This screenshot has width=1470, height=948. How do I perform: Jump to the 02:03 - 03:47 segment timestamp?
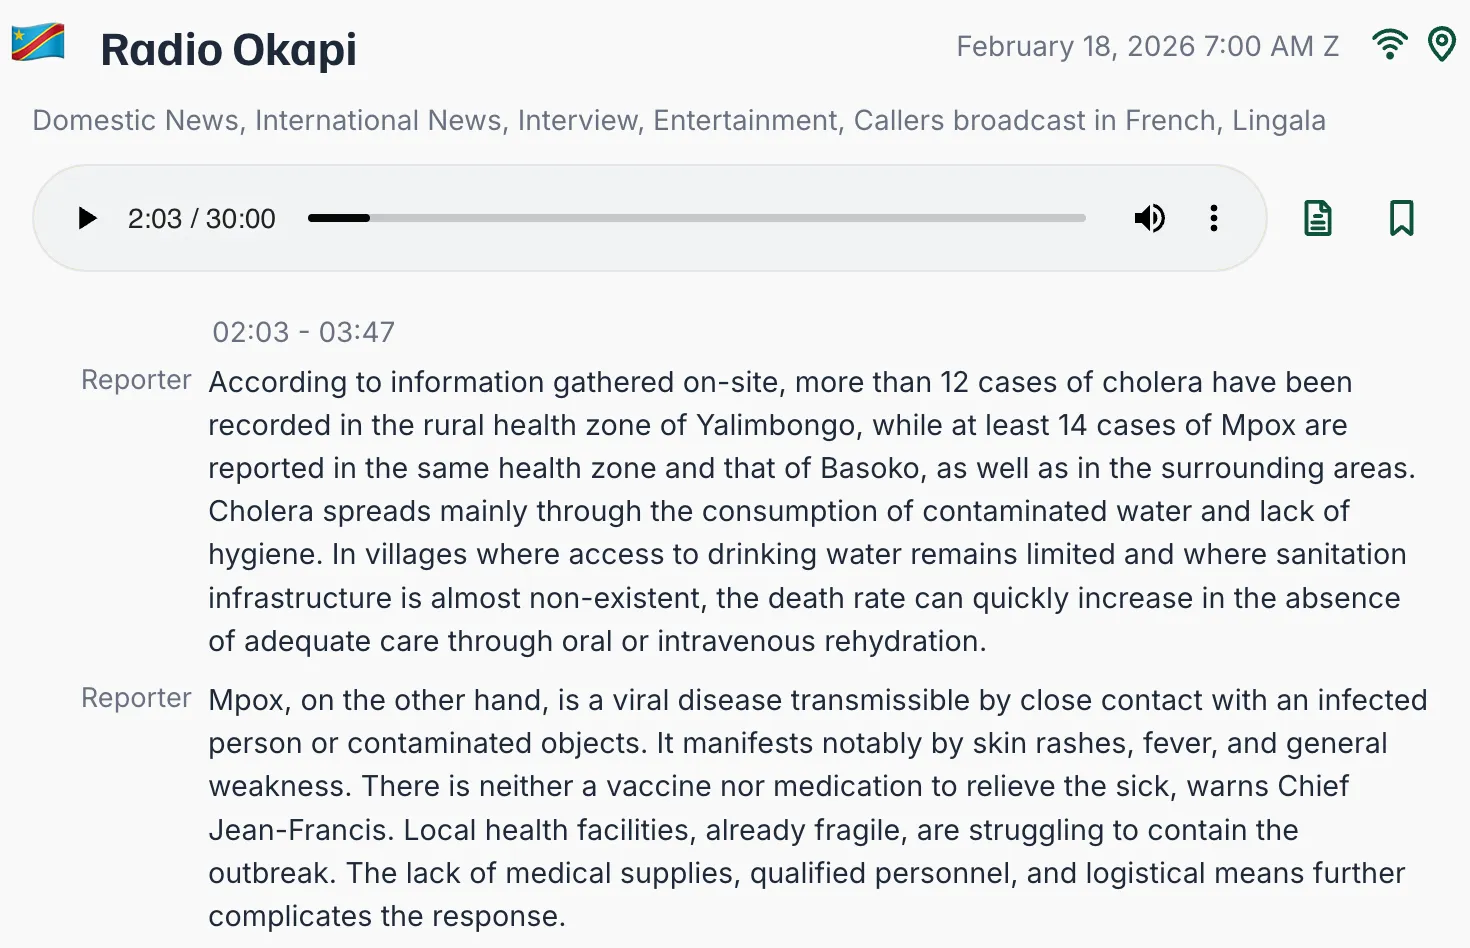coord(303,332)
